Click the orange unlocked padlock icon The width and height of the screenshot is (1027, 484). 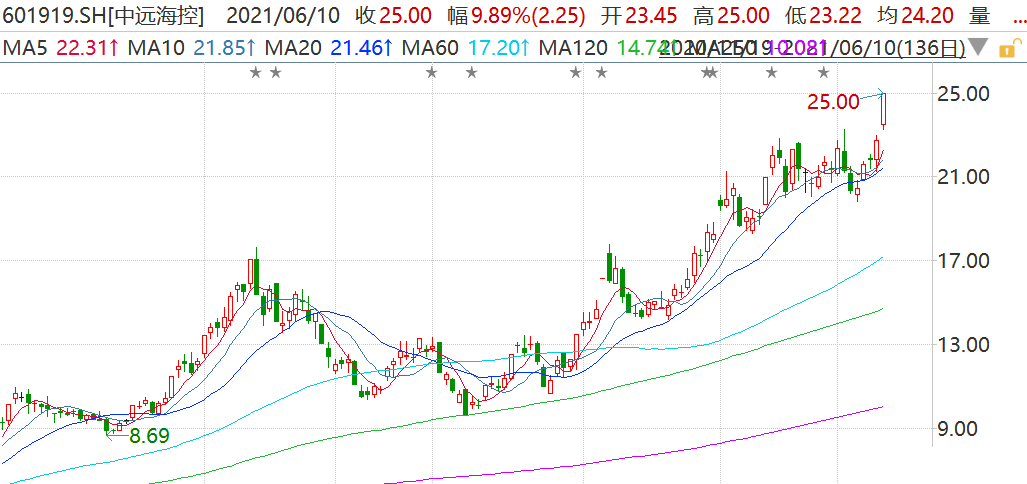[1009, 48]
